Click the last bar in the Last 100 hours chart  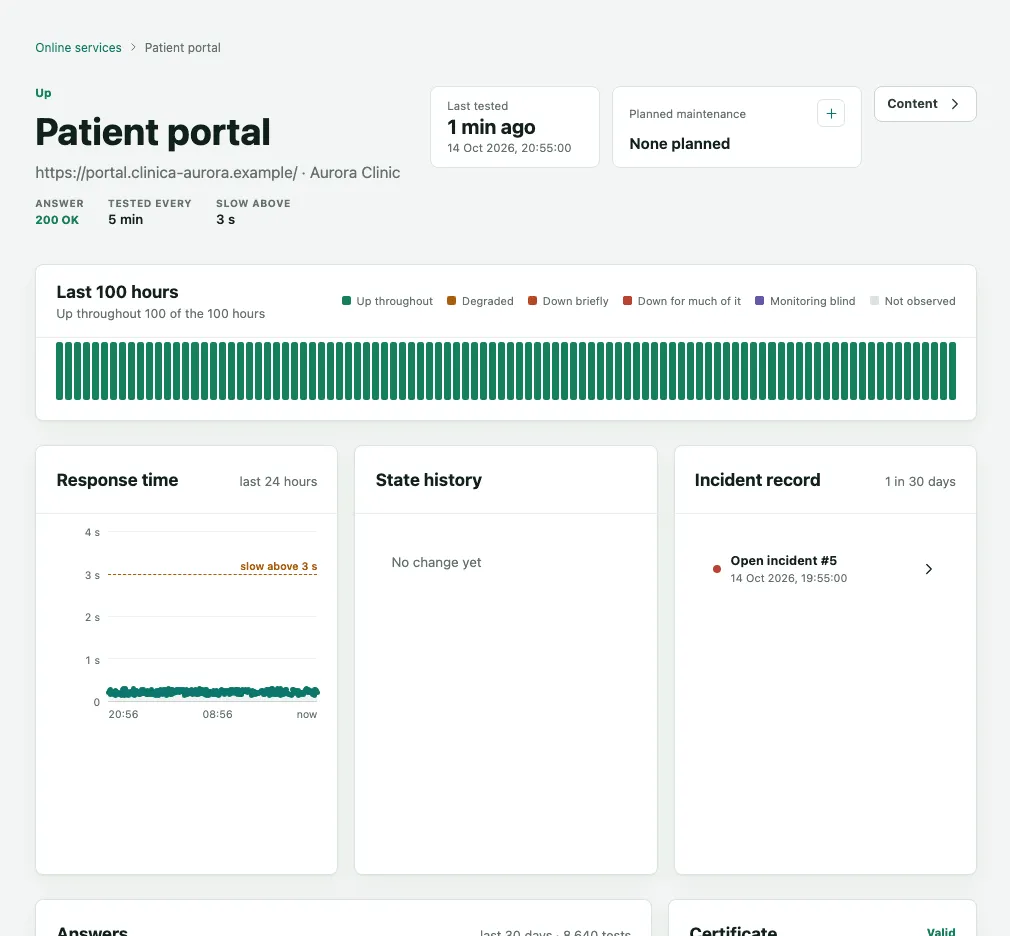[x=952, y=371]
